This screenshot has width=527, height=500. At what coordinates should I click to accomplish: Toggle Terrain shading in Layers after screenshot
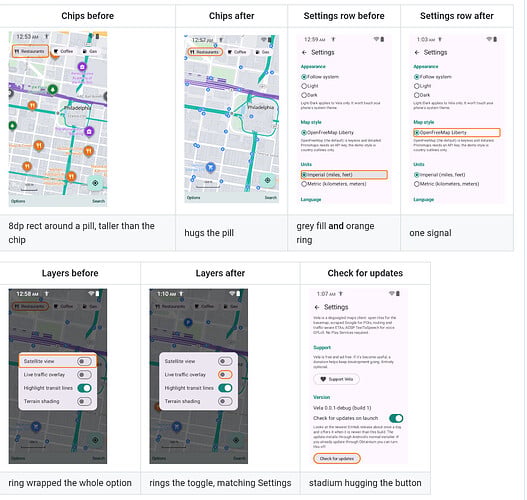[x=225, y=401]
